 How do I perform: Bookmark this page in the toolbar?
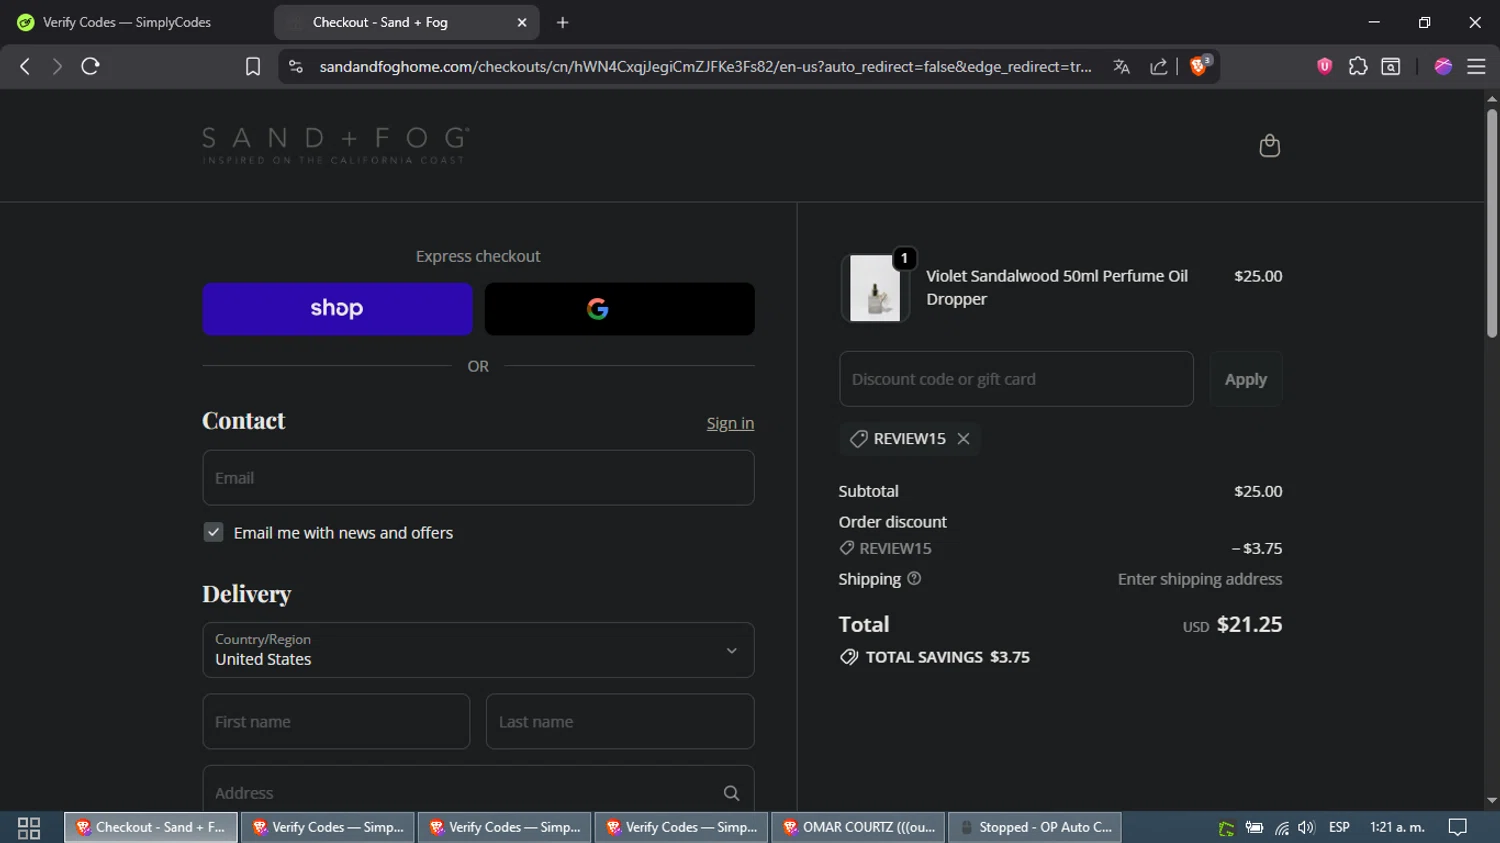[253, 66]
